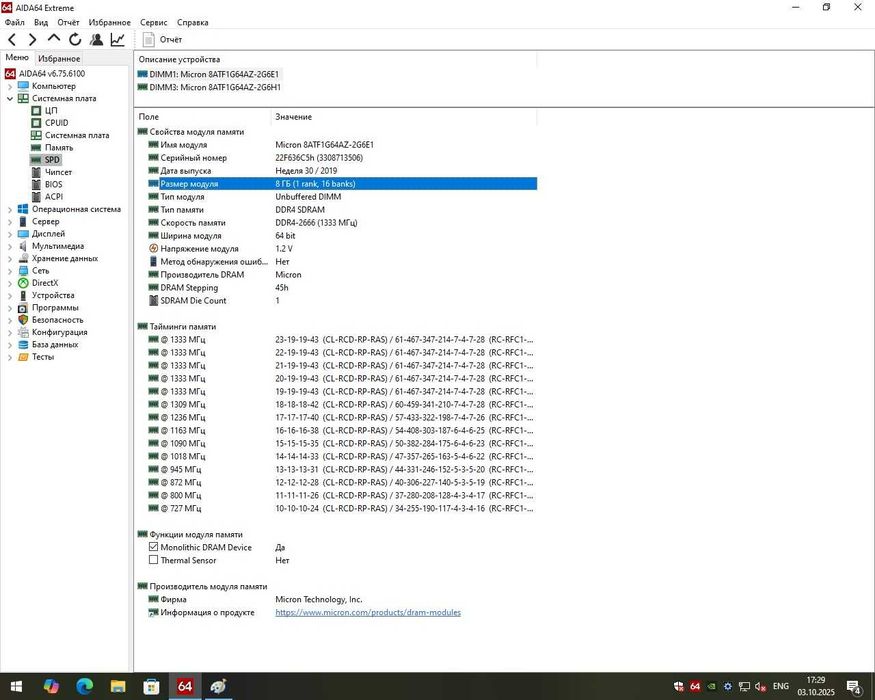875x700 pixels.
Task: Click the Устройства tree icon
Action: [23, 295]
